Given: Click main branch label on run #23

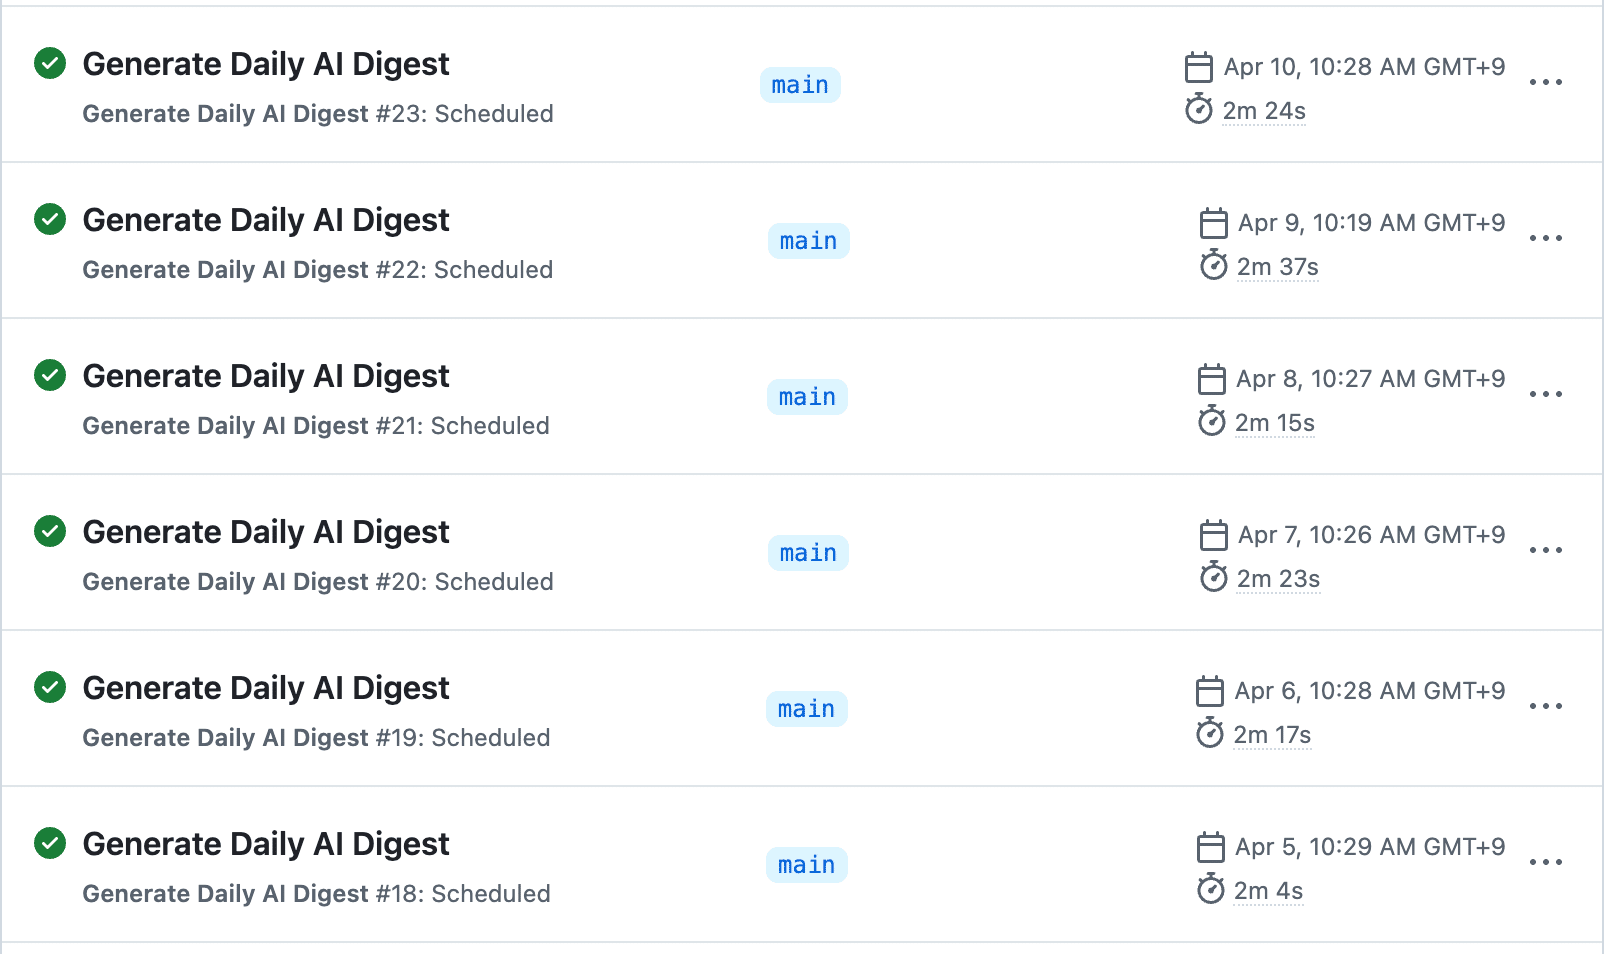Looking at the screenshot, I should [x=800, y=85].
